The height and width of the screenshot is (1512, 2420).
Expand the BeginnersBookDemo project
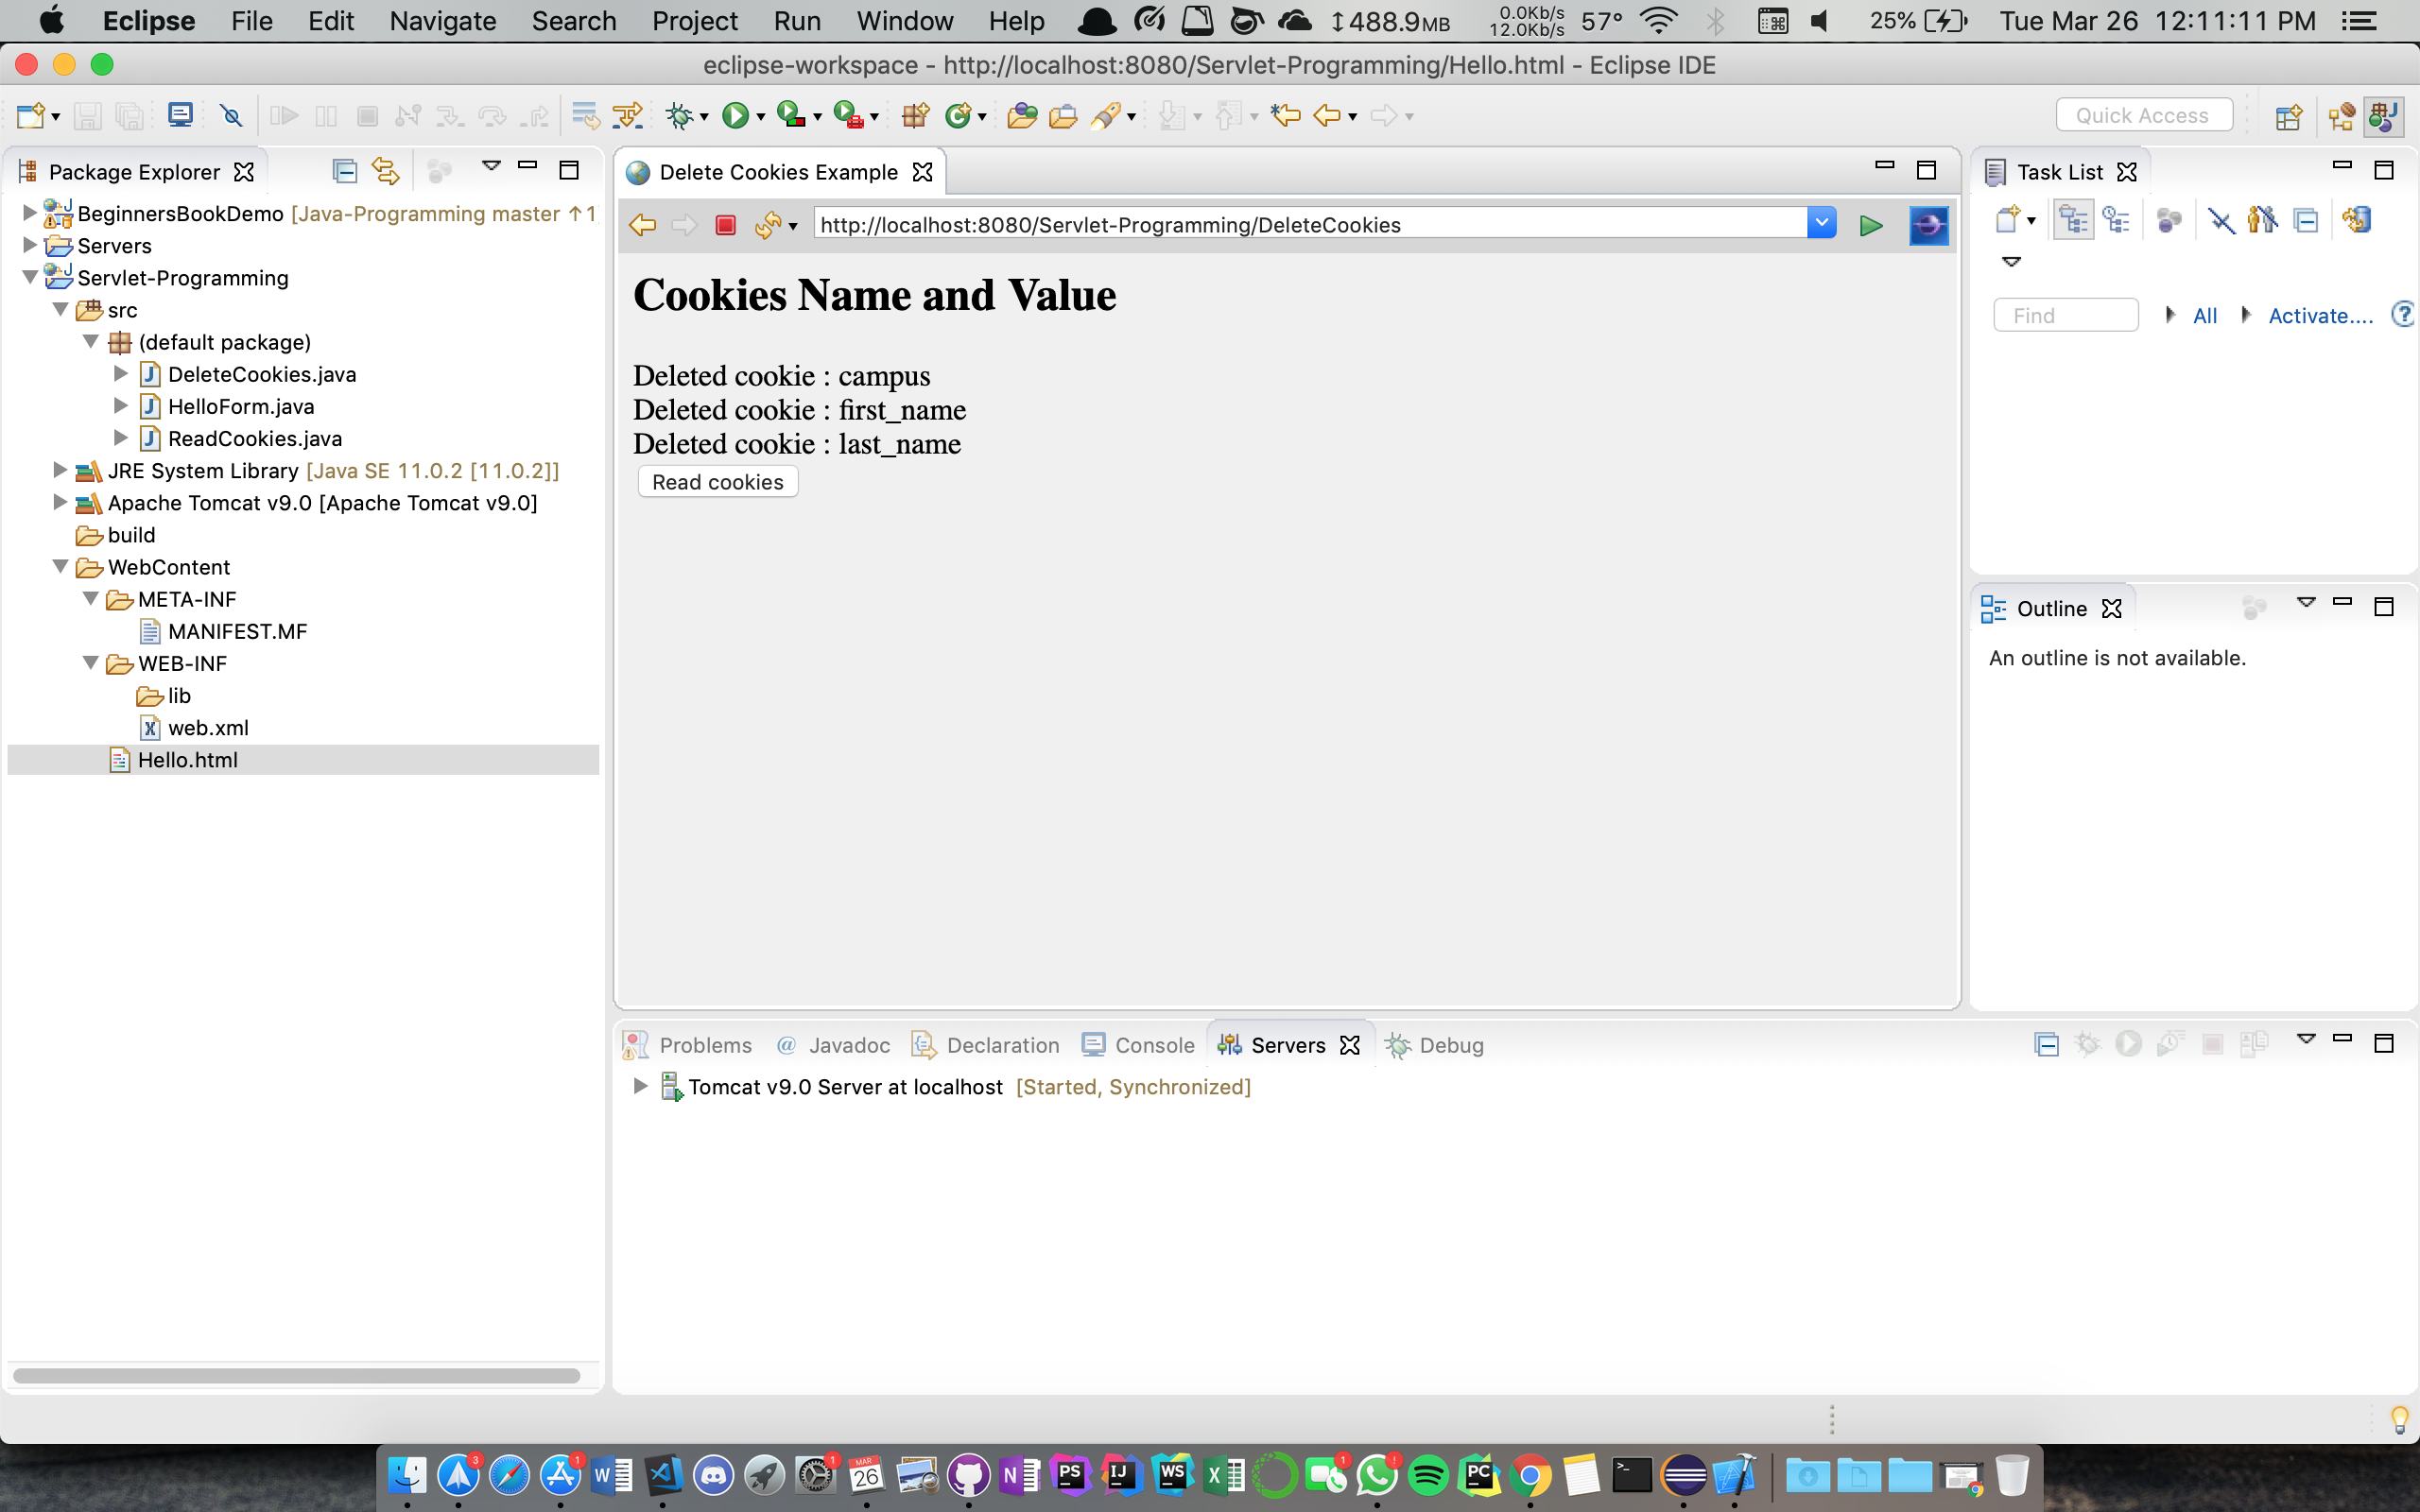click(29, 213)
